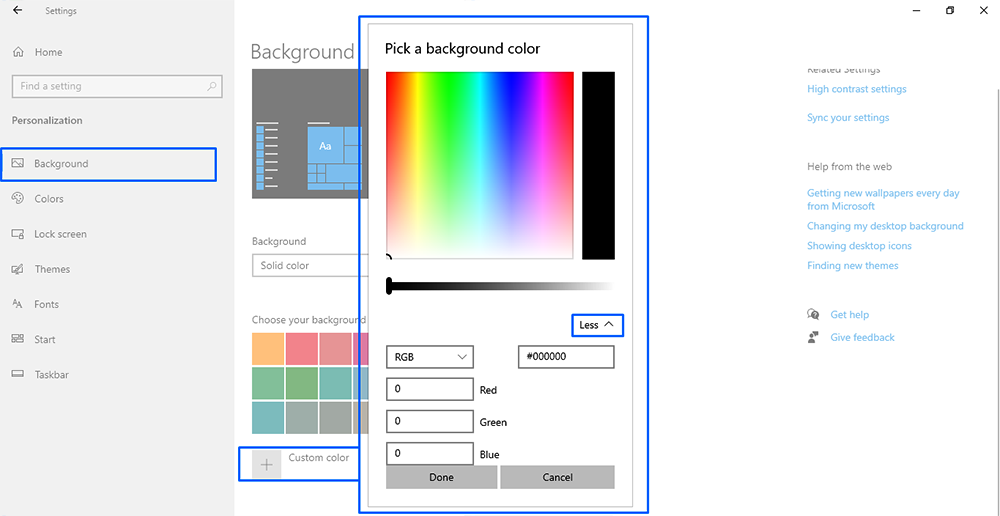Open the Fonts settings section
The height and width of the screenshot is (516, 1000).
point(46,304)
